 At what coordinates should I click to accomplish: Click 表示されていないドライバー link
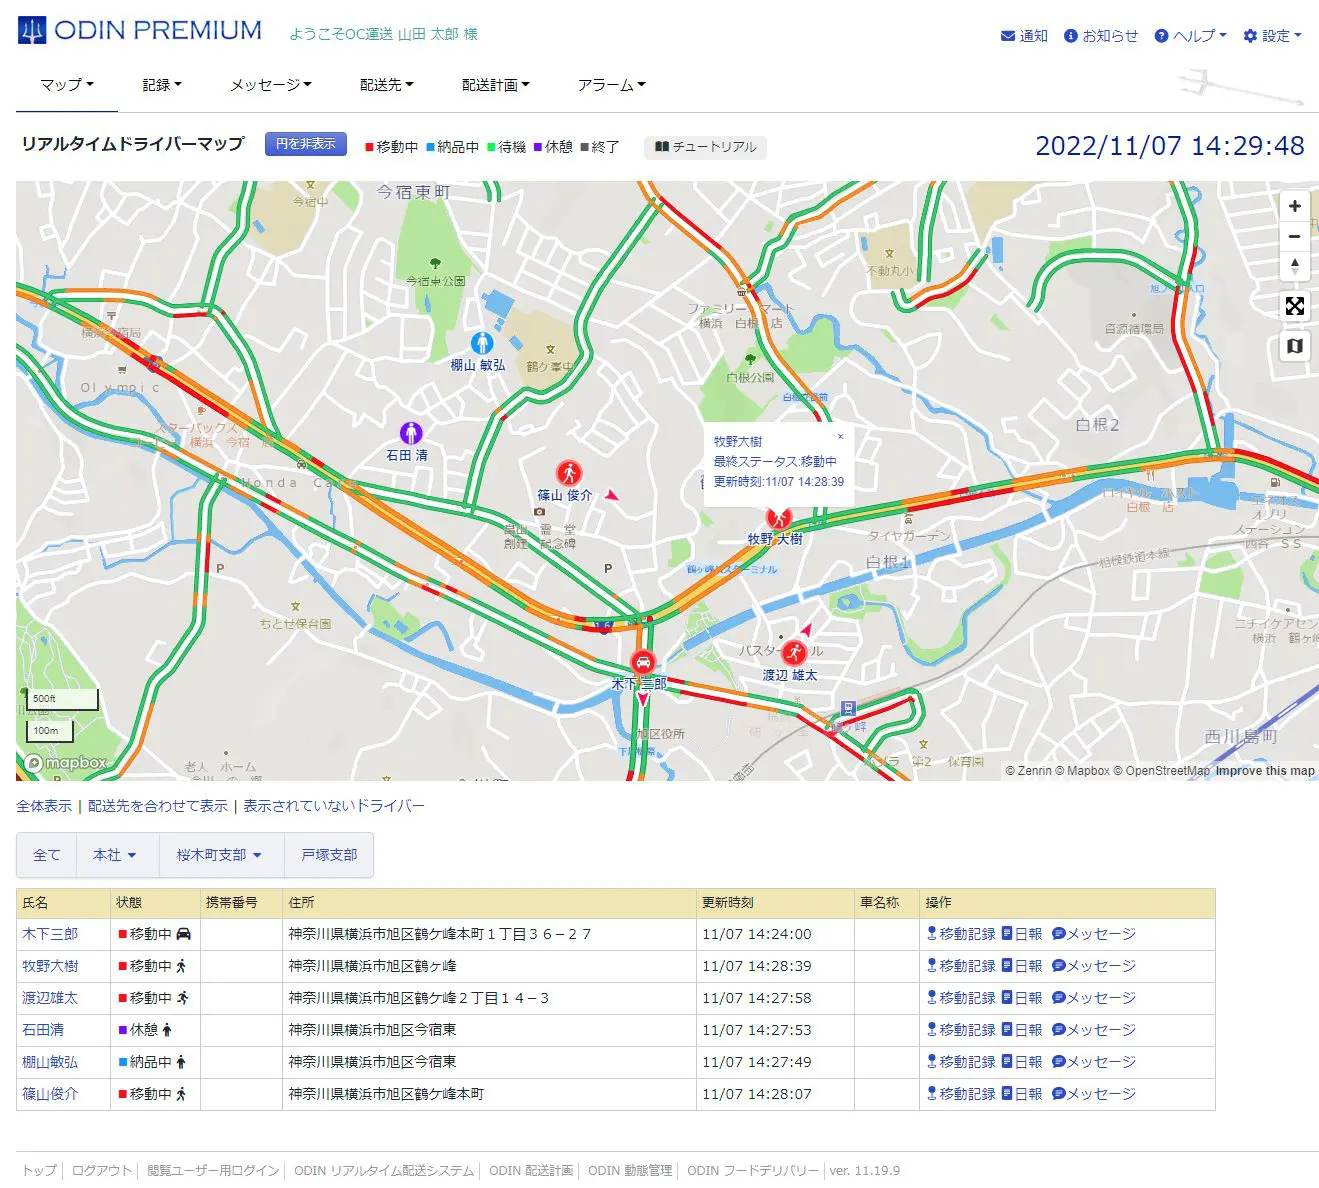pos(334,806)
